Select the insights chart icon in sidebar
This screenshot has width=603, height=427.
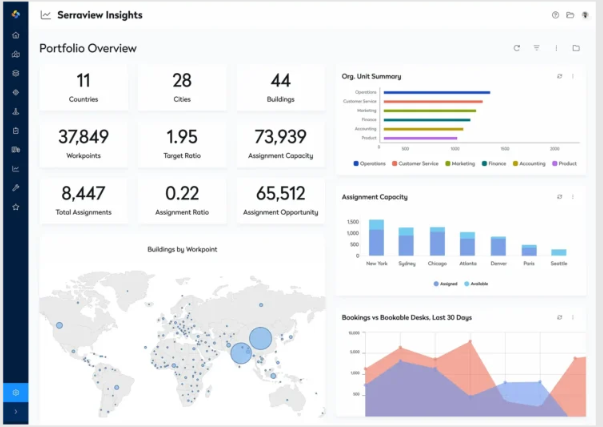click(16, 169)
